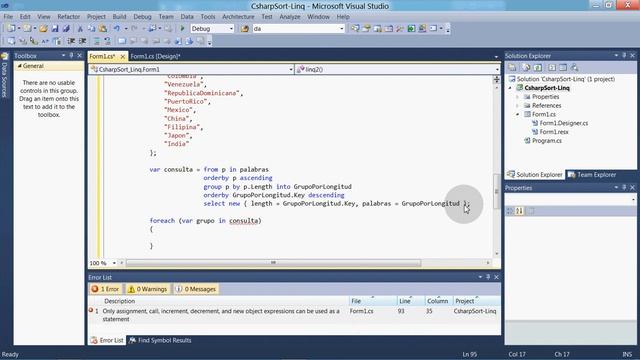Viewport: 640px width, 360px height.
Task: Toggle auto-hide pin on Solution Explorer panel
Action: 624,56
